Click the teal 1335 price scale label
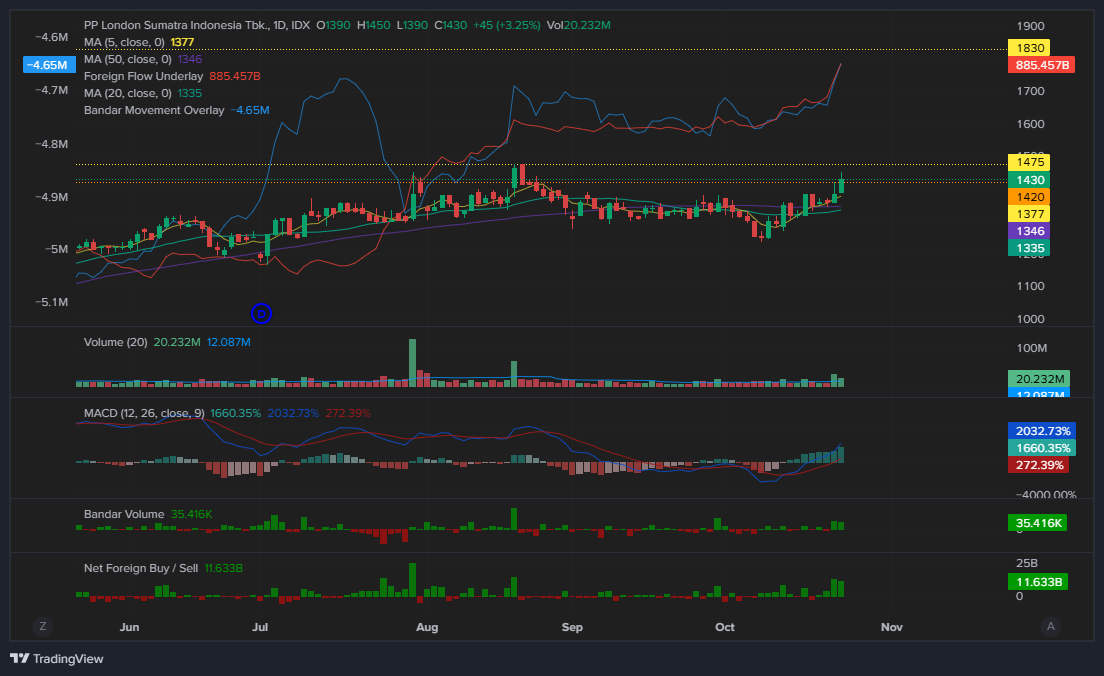1104x676 pixels. [1029, 248]
